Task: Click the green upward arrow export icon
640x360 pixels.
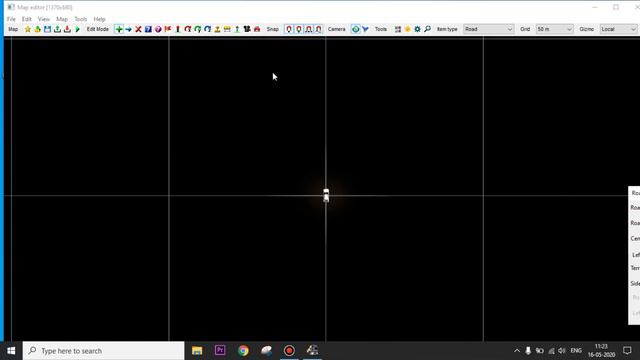Action: point(58,29)
